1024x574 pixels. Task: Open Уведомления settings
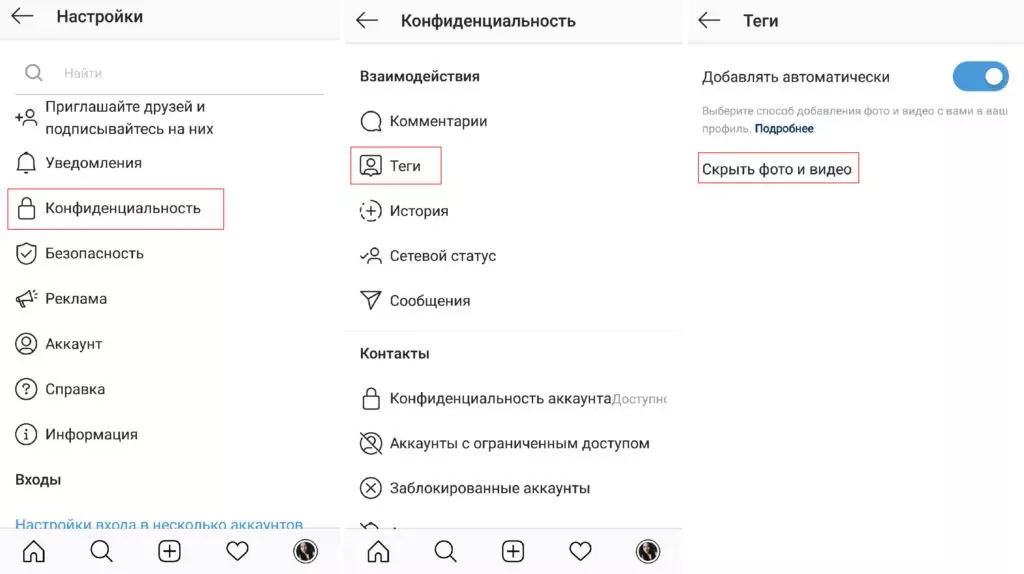[x=93, y=163]
